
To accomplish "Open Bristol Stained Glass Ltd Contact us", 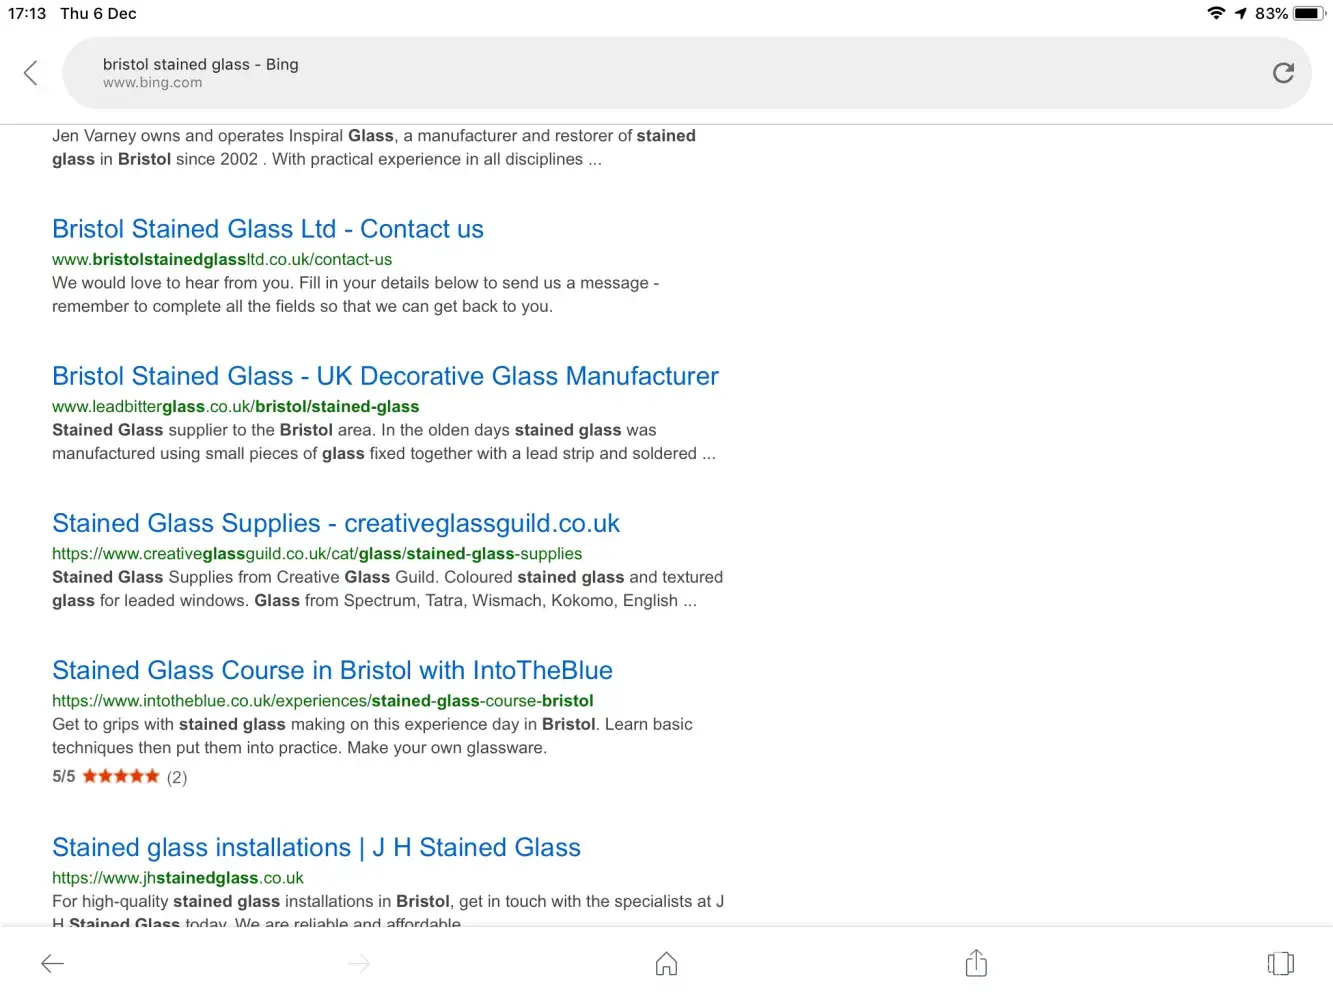I will (x=268, y=229).
